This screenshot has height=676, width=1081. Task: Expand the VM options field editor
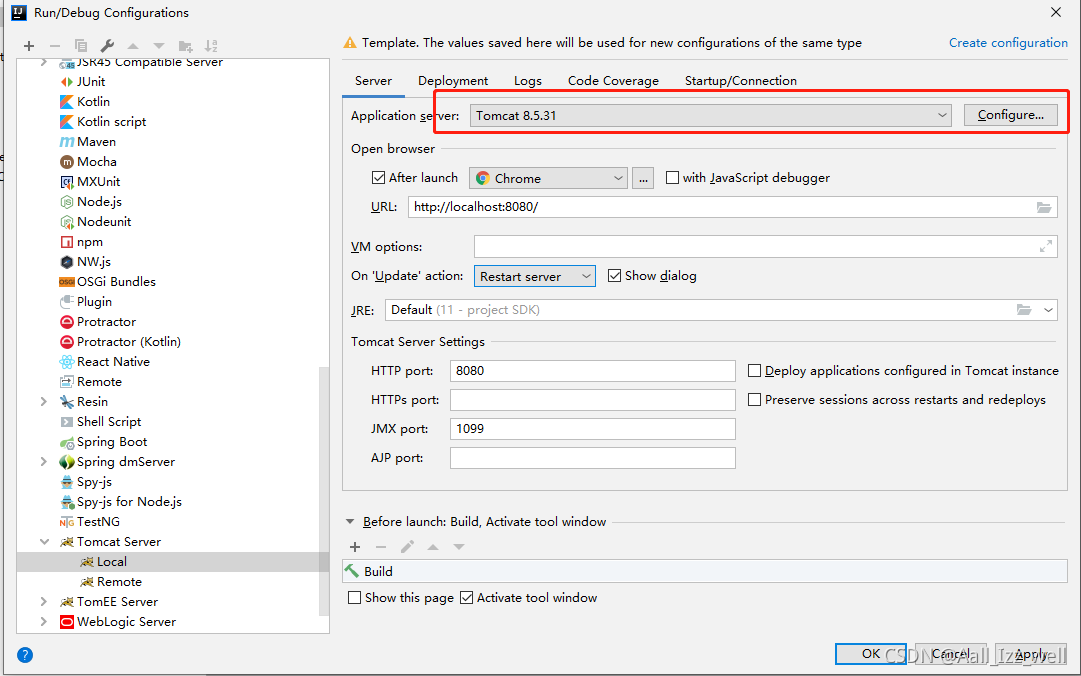click(1046, 246)
